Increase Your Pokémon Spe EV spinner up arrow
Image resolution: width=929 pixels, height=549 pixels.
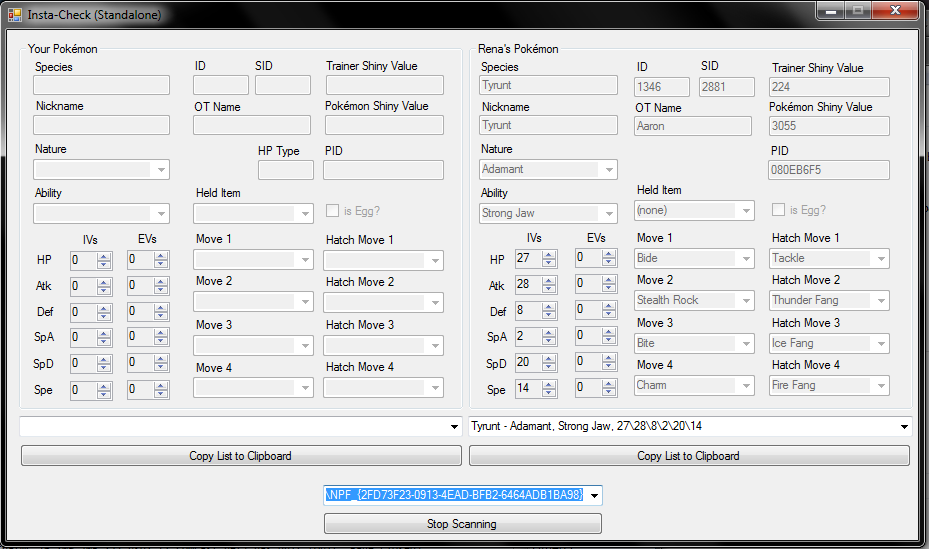coord(162,386)
